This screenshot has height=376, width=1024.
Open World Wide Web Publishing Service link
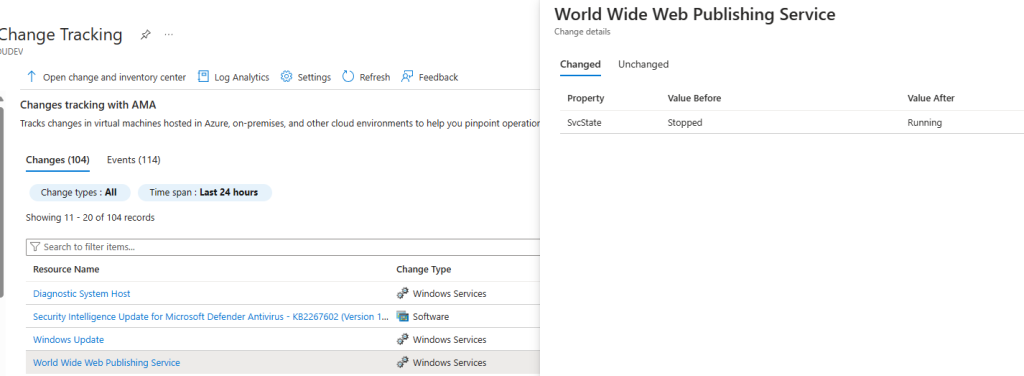click(106, 362)
